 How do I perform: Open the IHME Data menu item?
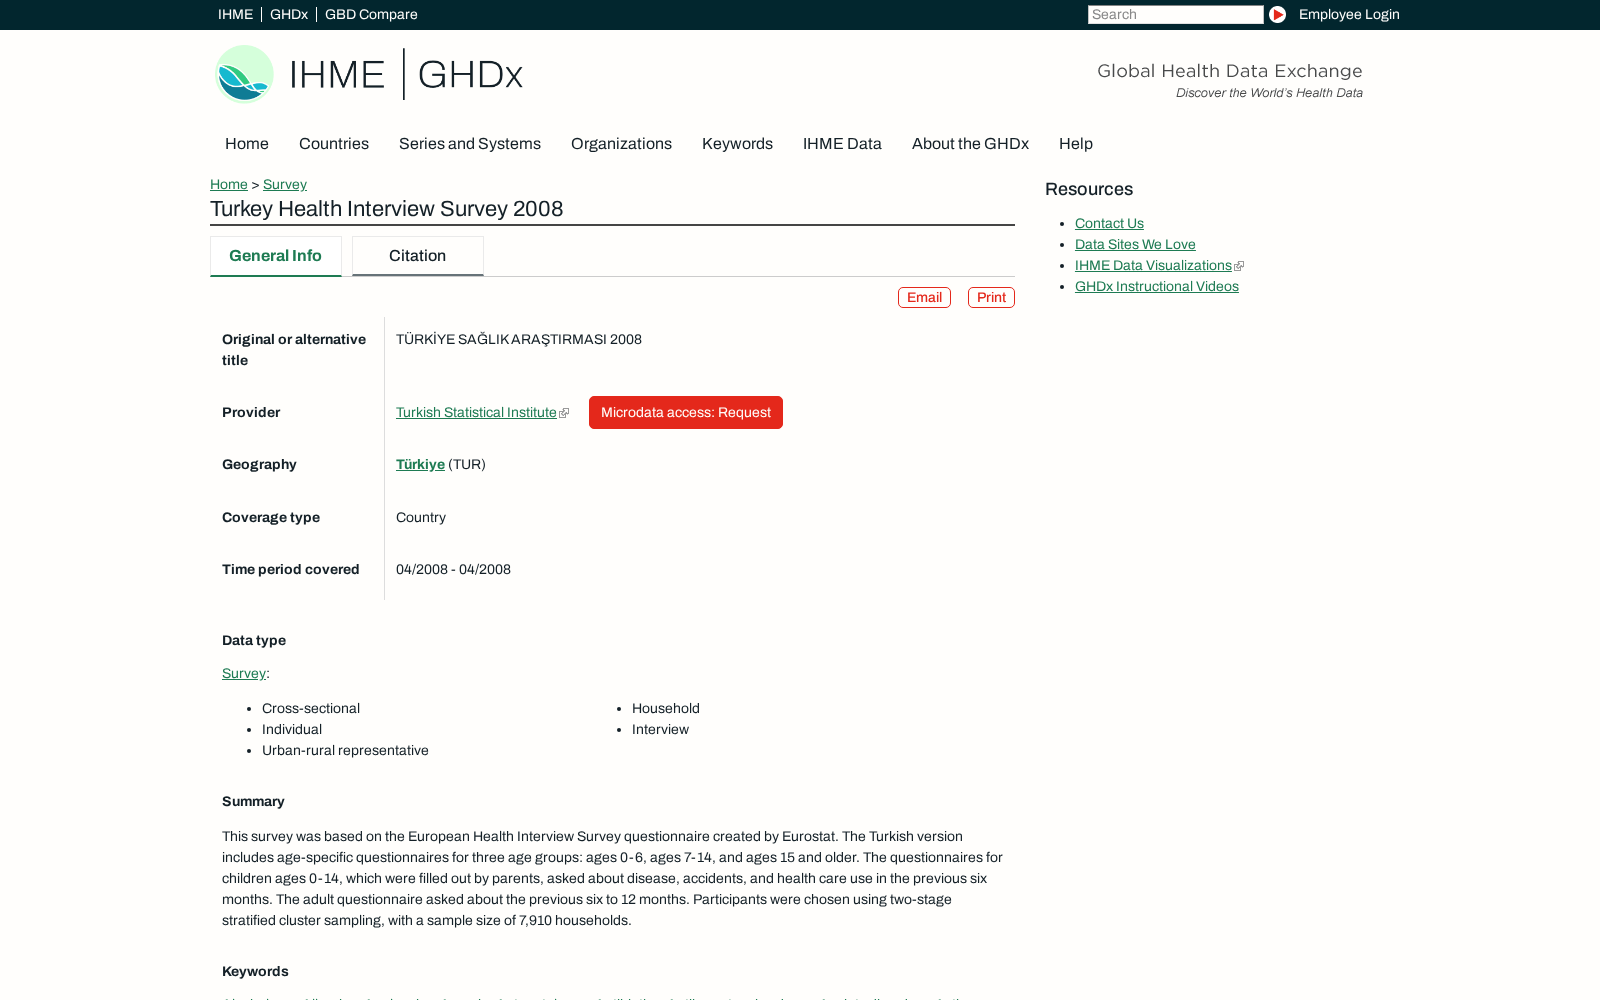842,144
